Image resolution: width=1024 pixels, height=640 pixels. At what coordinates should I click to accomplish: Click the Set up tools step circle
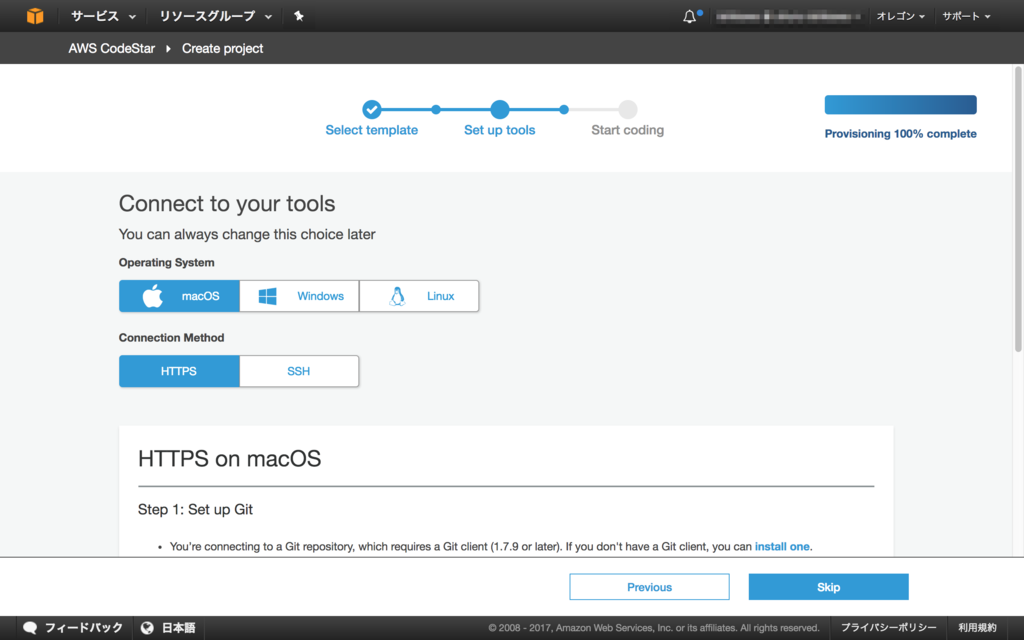click(500, 109)
